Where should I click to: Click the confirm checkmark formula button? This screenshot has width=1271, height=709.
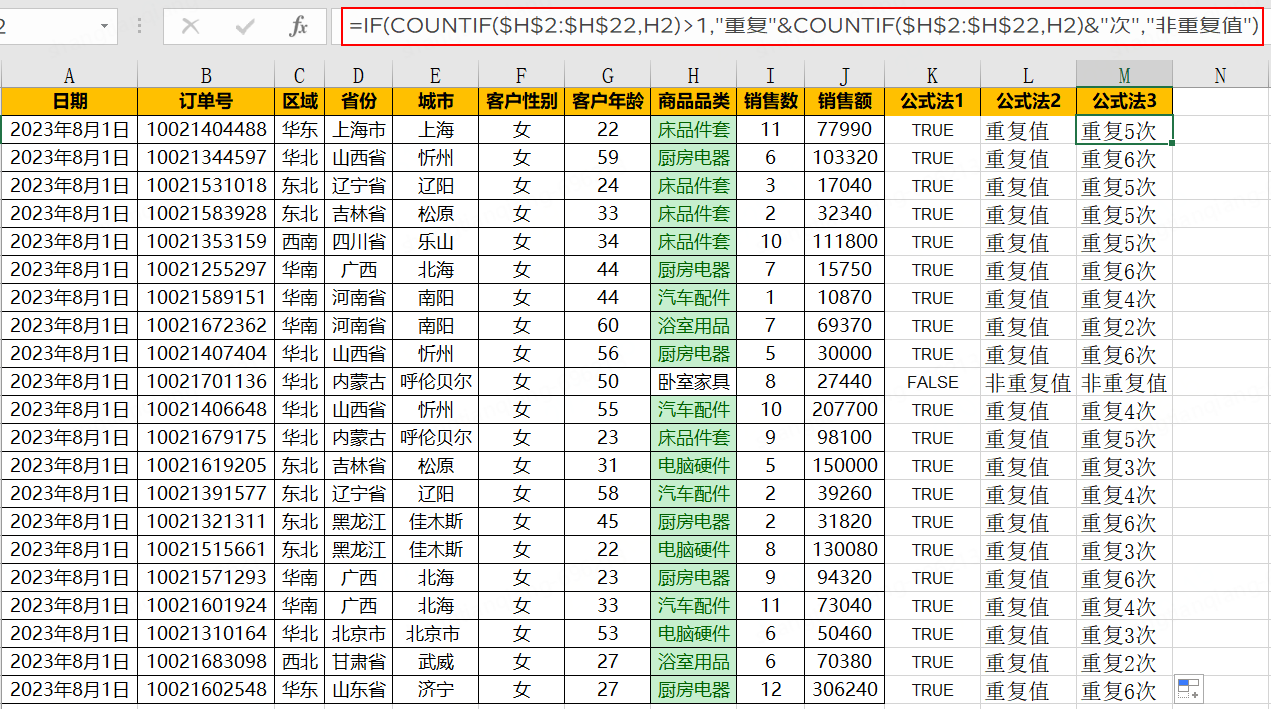[x=245, y=27]
